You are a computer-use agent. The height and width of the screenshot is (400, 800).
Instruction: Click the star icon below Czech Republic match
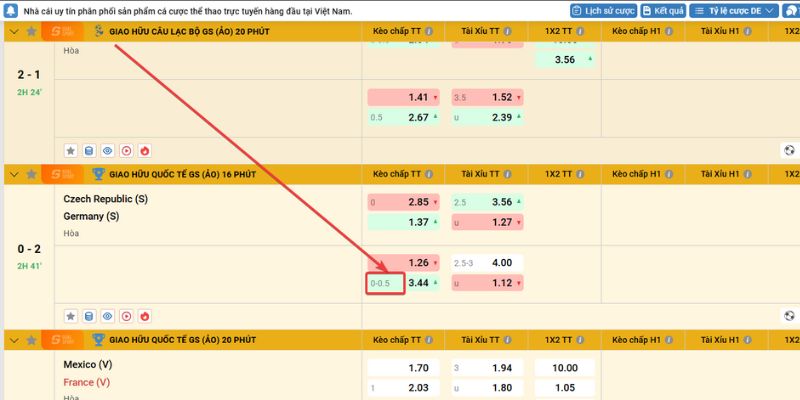[71, 316]
